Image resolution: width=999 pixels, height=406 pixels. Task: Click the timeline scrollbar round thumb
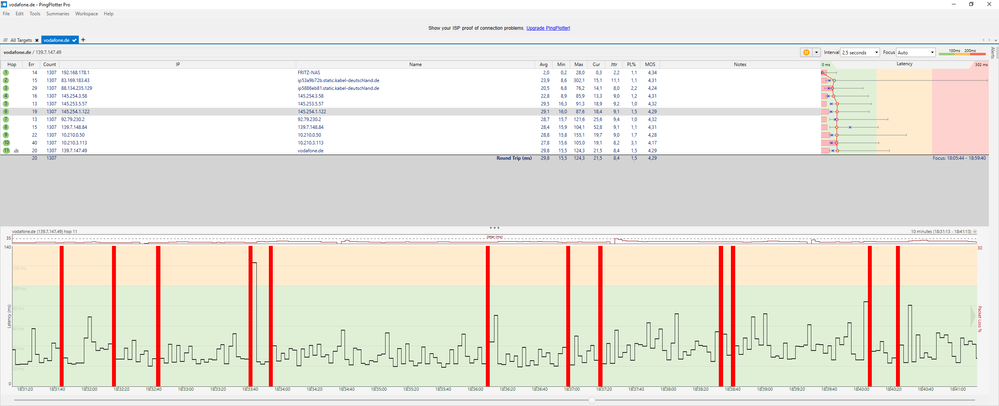point(593,400)
